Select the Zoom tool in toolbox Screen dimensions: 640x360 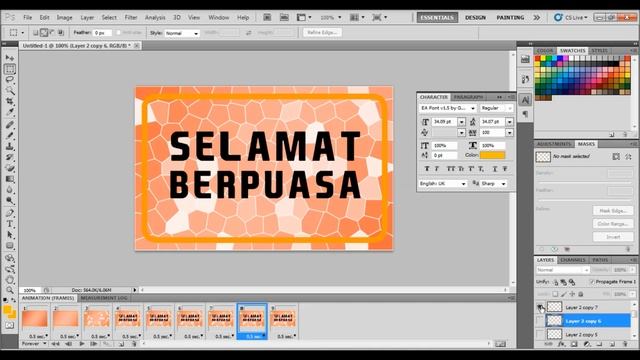10,290
